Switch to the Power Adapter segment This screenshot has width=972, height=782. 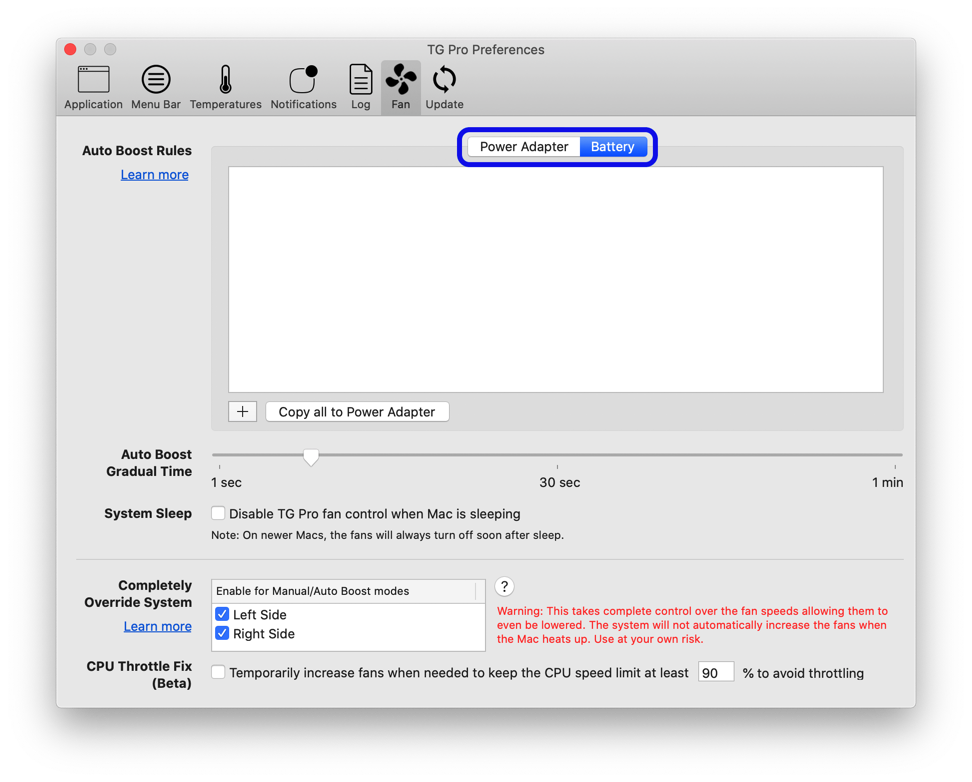point(524,147)
